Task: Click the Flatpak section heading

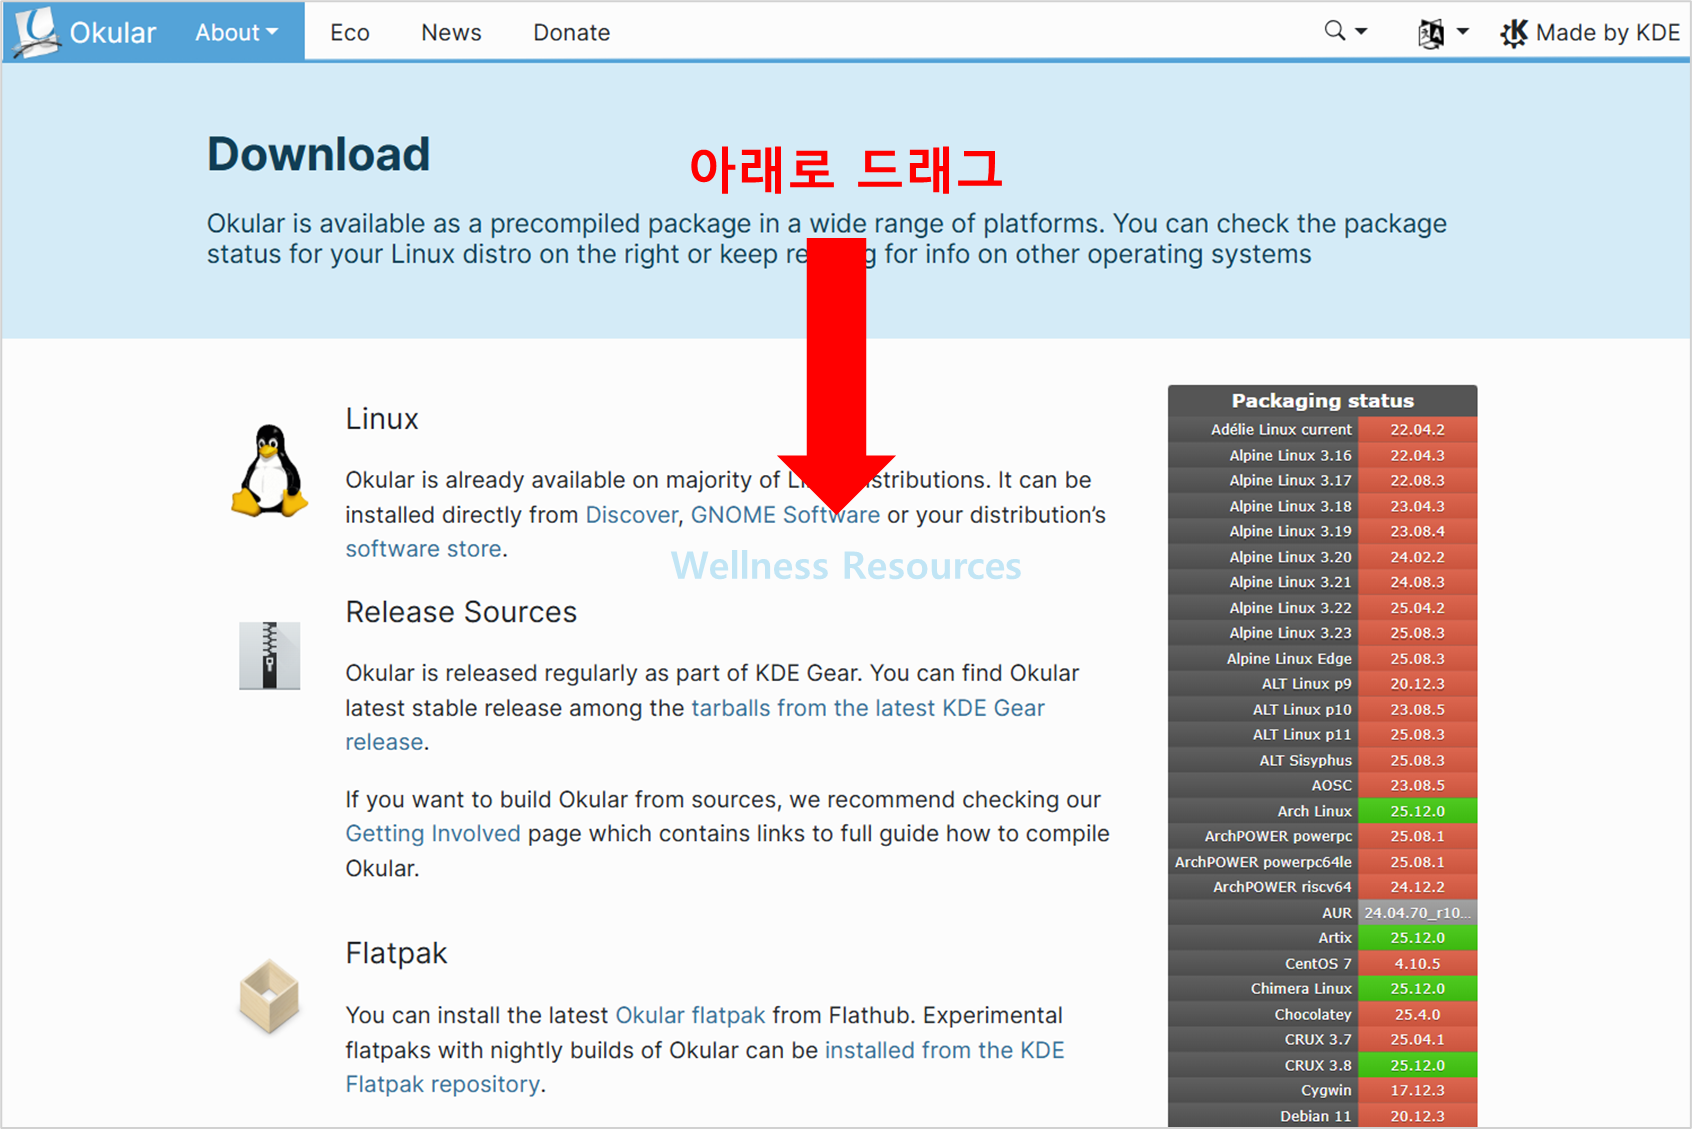Action: tap(396, 954)
